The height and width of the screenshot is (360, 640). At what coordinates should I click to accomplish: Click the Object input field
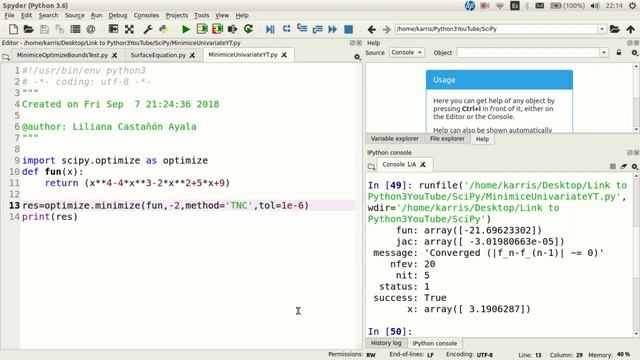click(x=529, y=52)
